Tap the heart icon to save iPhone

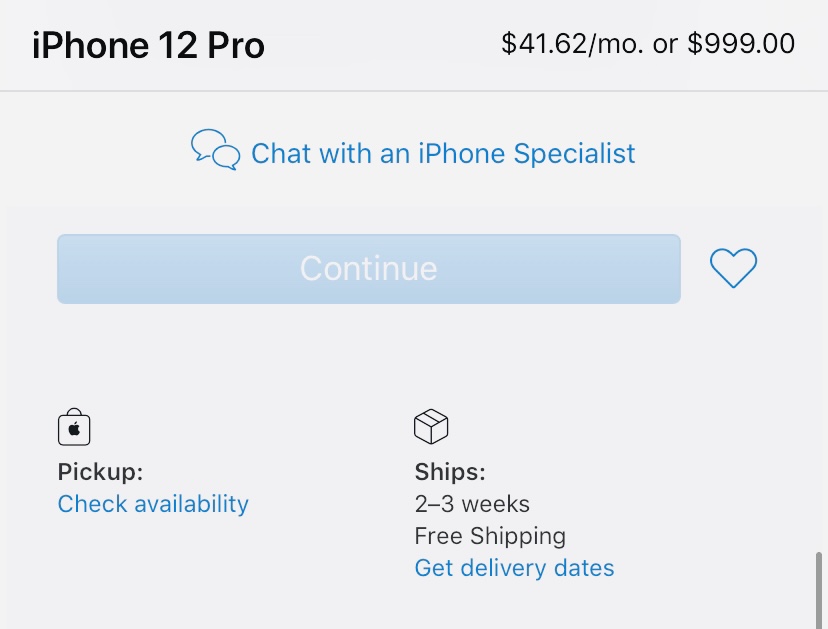[733, 268]
